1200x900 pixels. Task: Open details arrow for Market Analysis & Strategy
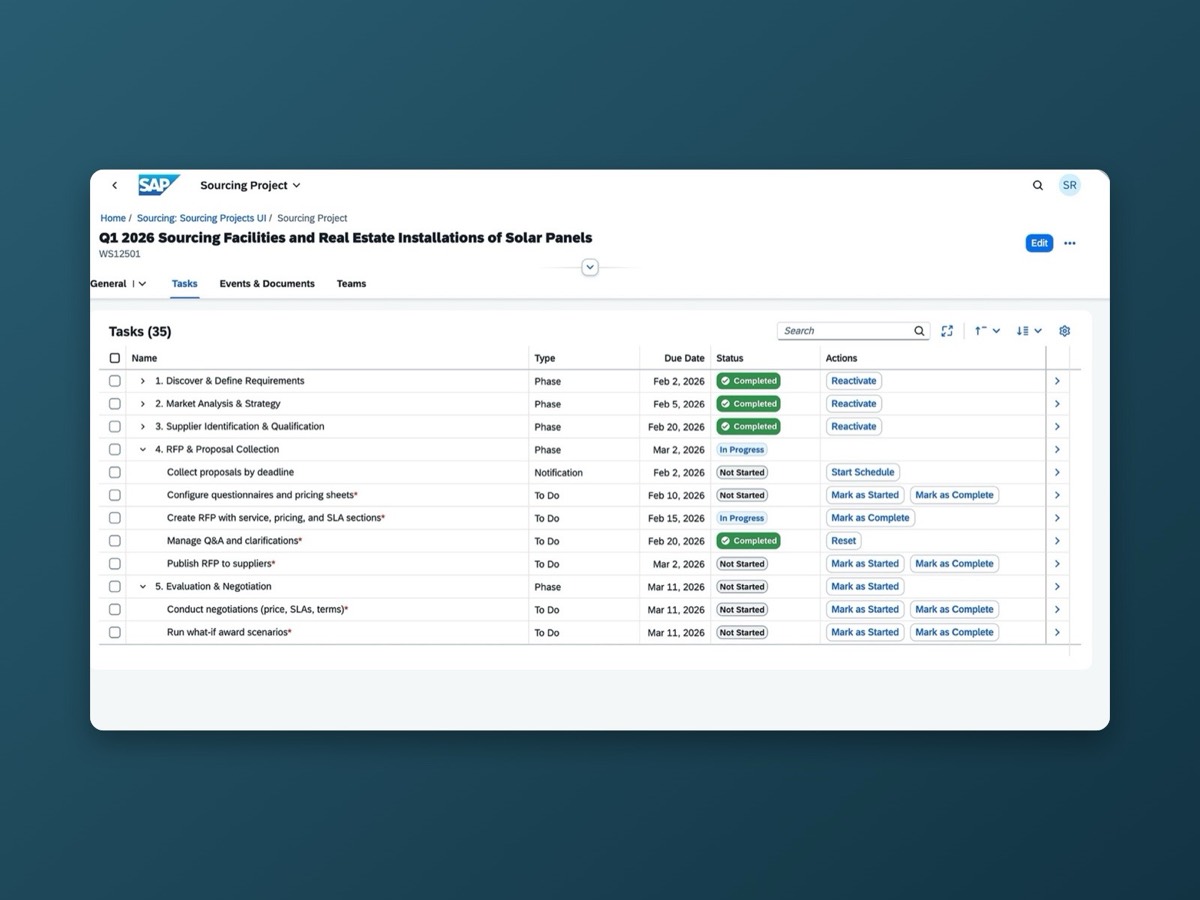(1057, 404)
